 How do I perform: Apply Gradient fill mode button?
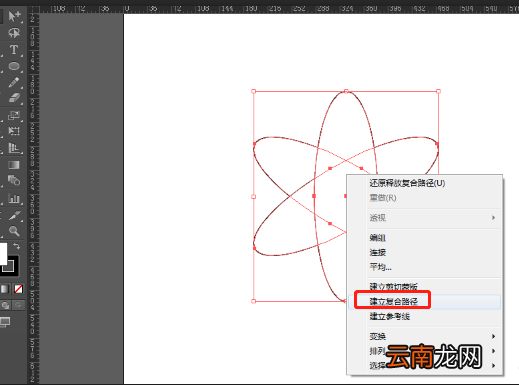(5, 289)
